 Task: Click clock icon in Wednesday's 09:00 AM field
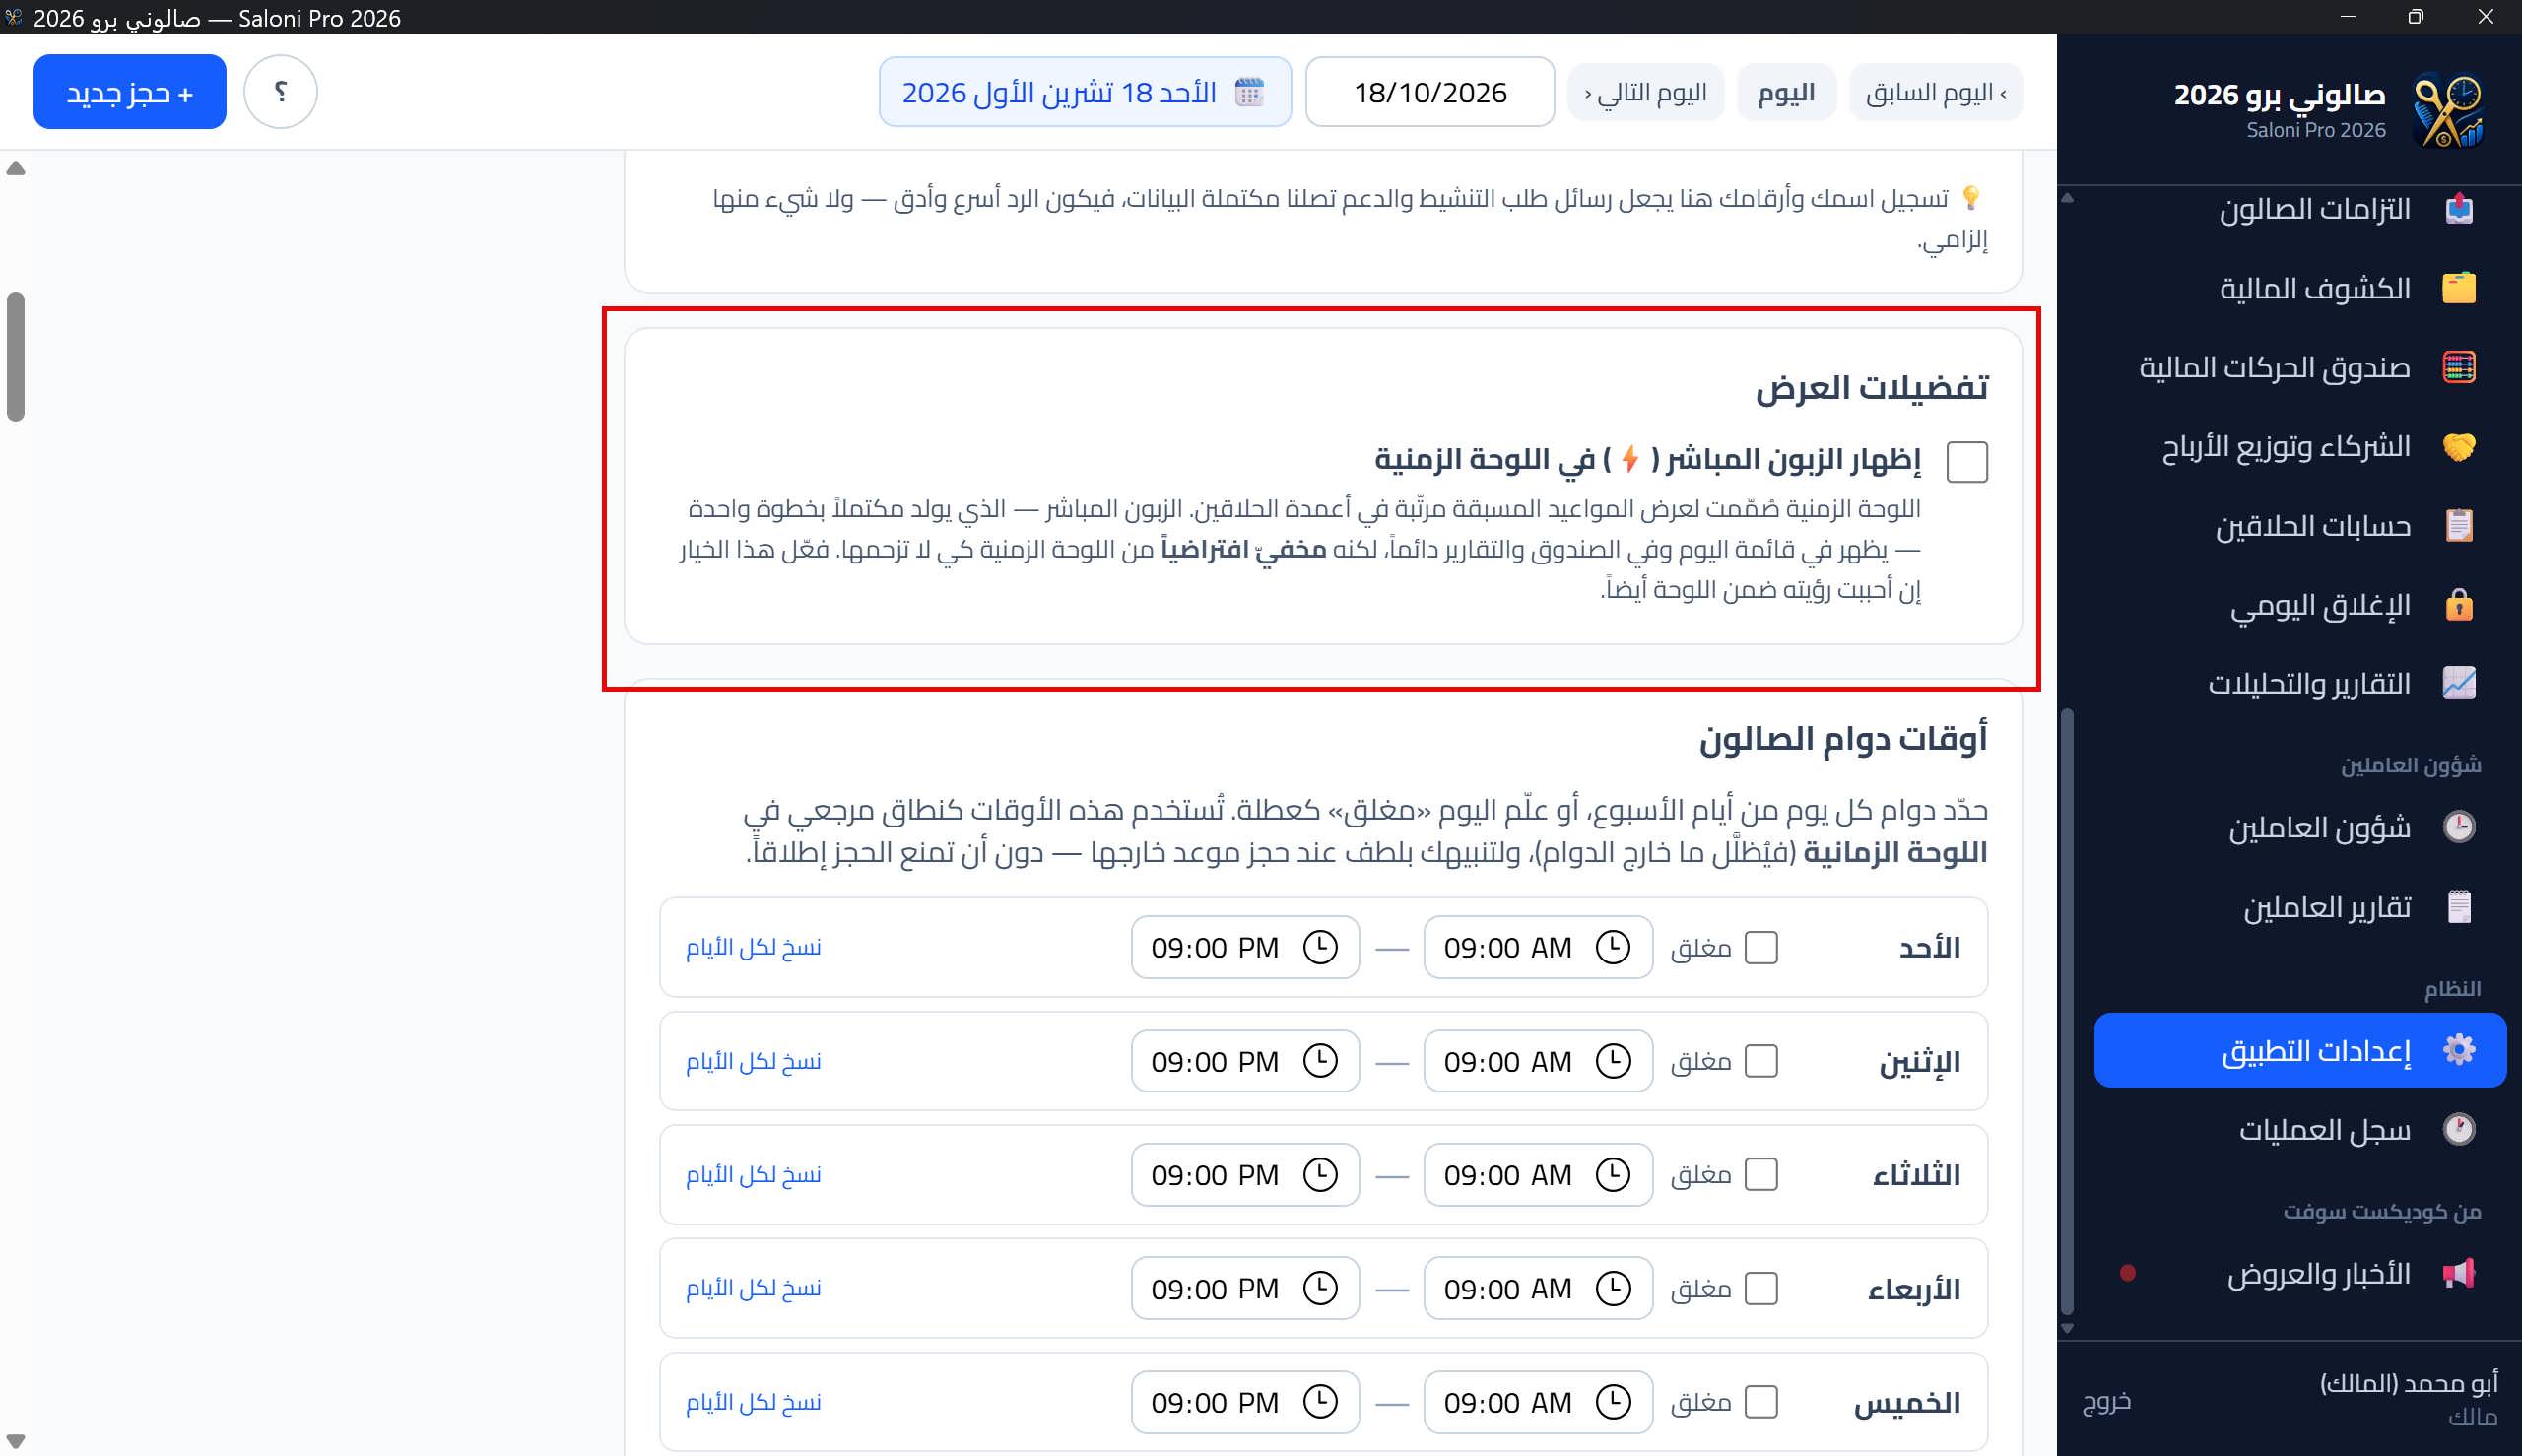1612,1288
